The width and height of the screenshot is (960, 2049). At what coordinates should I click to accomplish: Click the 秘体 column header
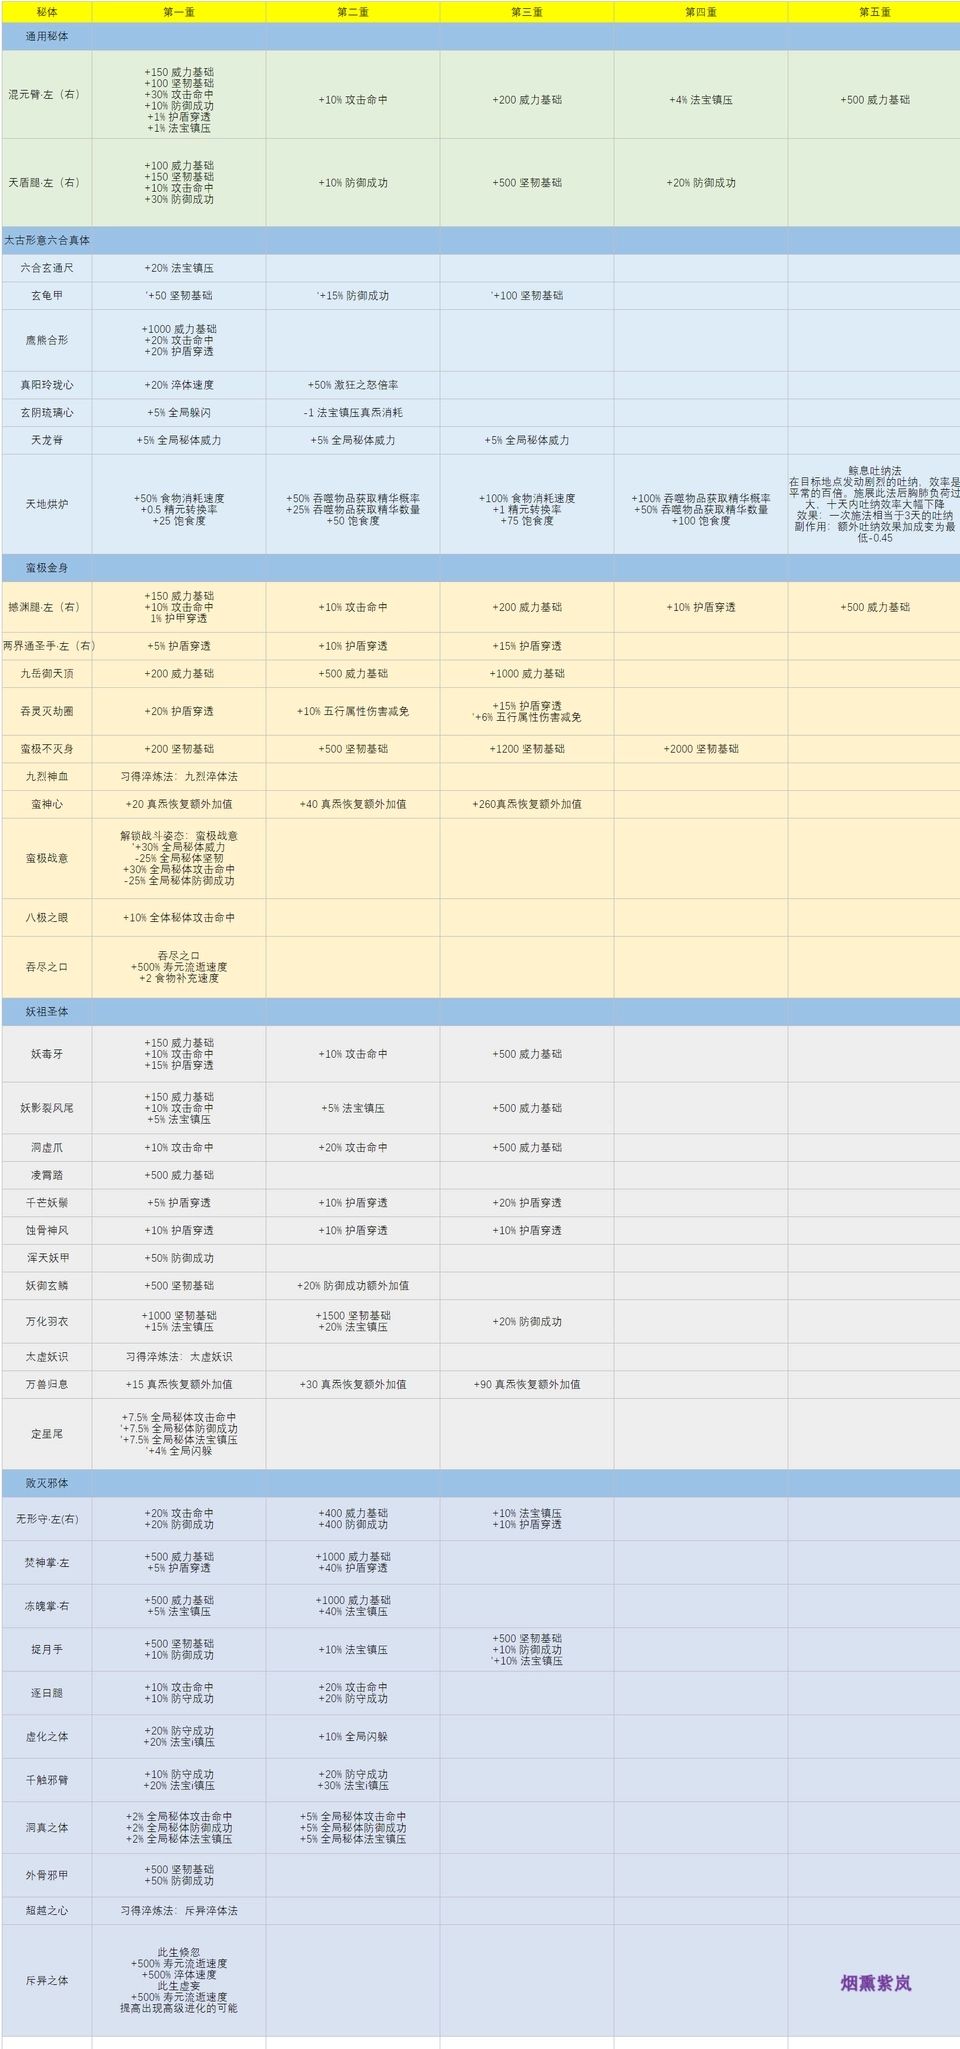47,12
